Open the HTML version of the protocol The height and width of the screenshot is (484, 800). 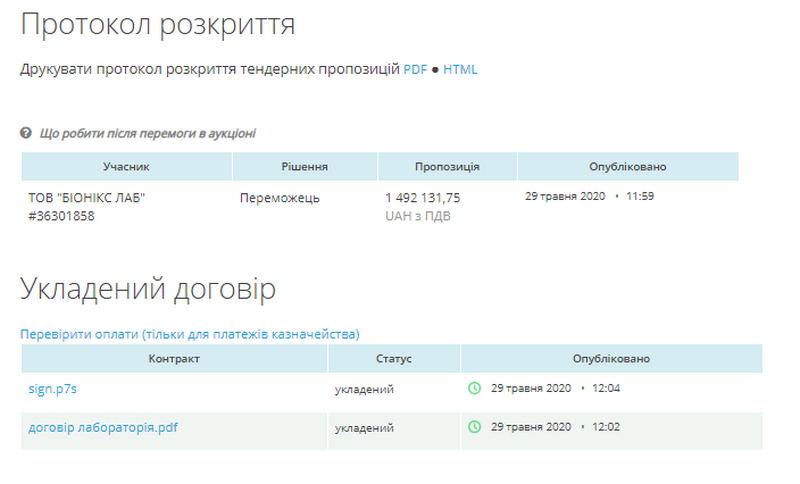[x=460, y=70]
